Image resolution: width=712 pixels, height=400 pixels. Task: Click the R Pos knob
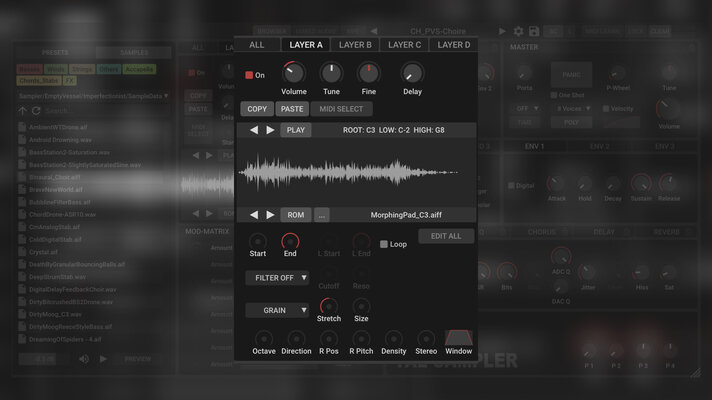pos(328,339)
